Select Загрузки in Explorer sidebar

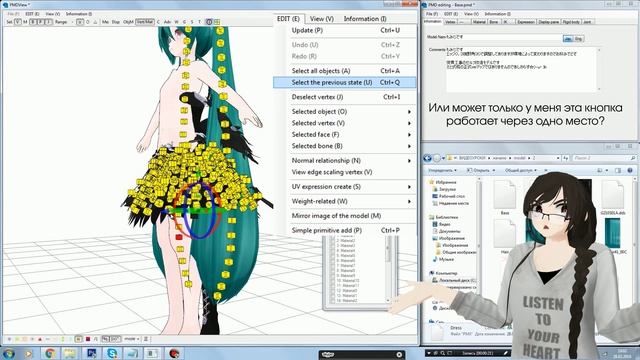(447, 189)
